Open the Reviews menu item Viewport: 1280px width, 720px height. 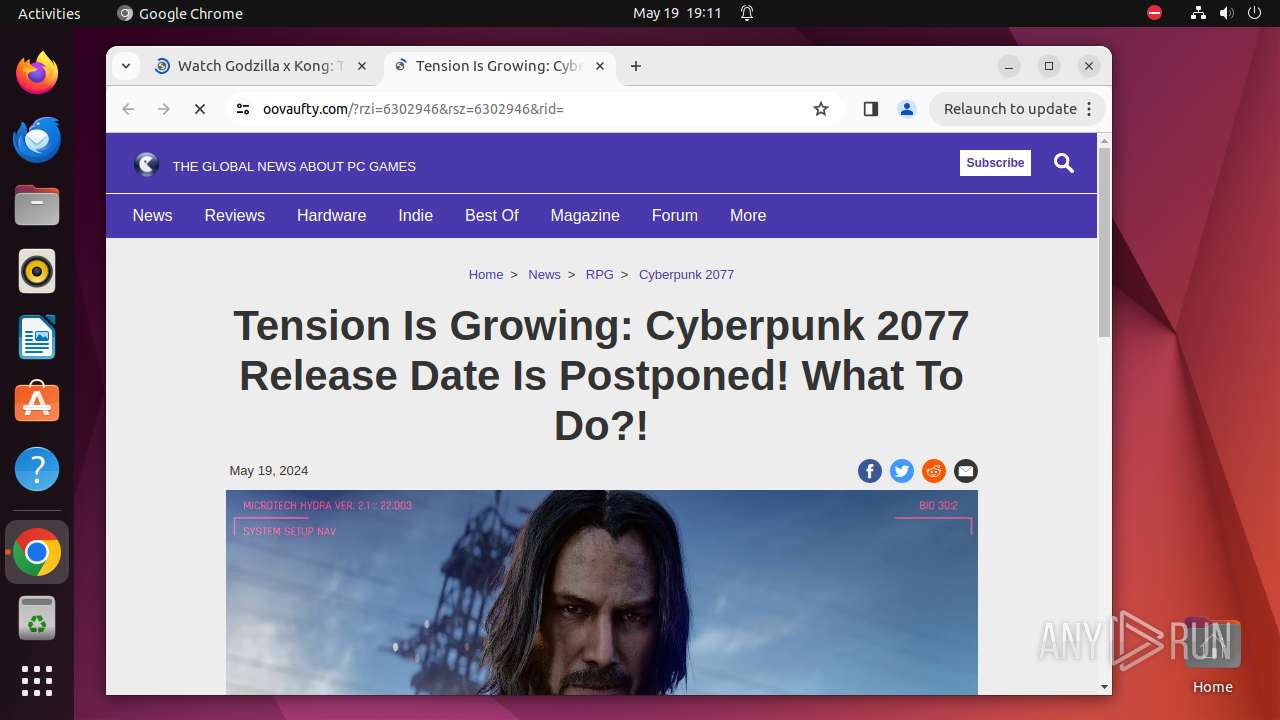pos(235,215)
